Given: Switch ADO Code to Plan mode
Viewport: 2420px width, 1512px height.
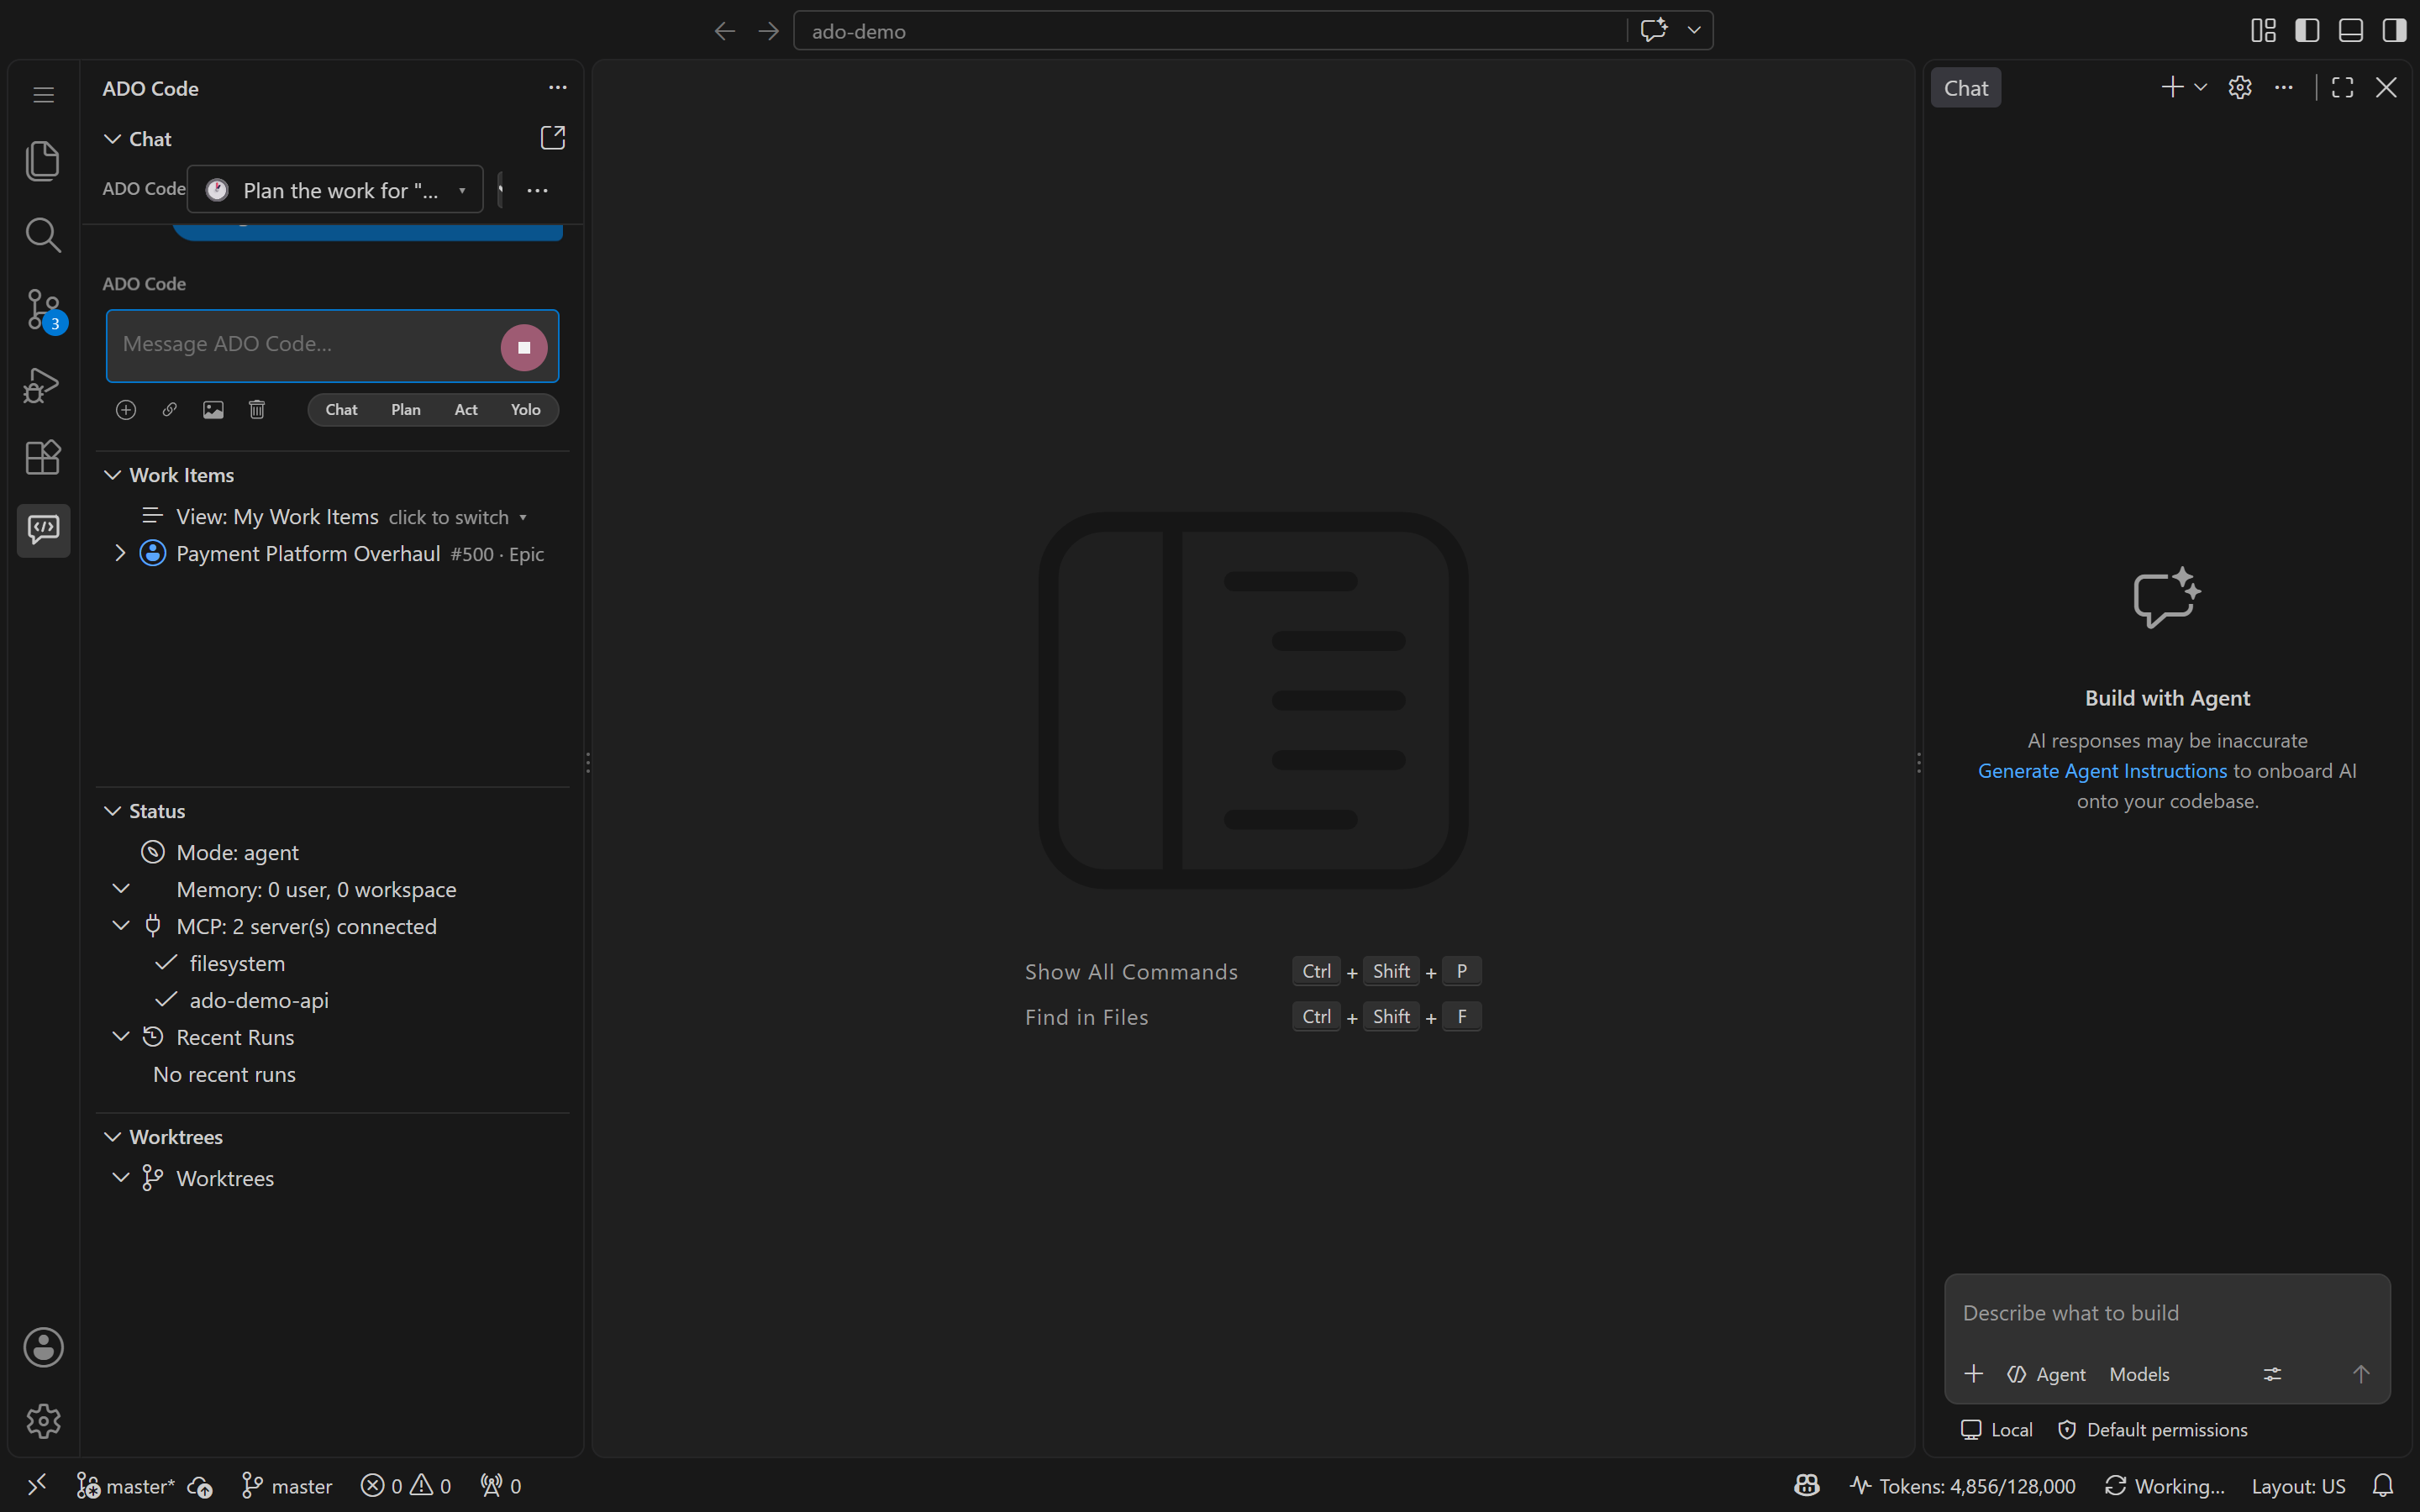Looking at the screenshot, I should pyautogui.click(x=406, y=410).
